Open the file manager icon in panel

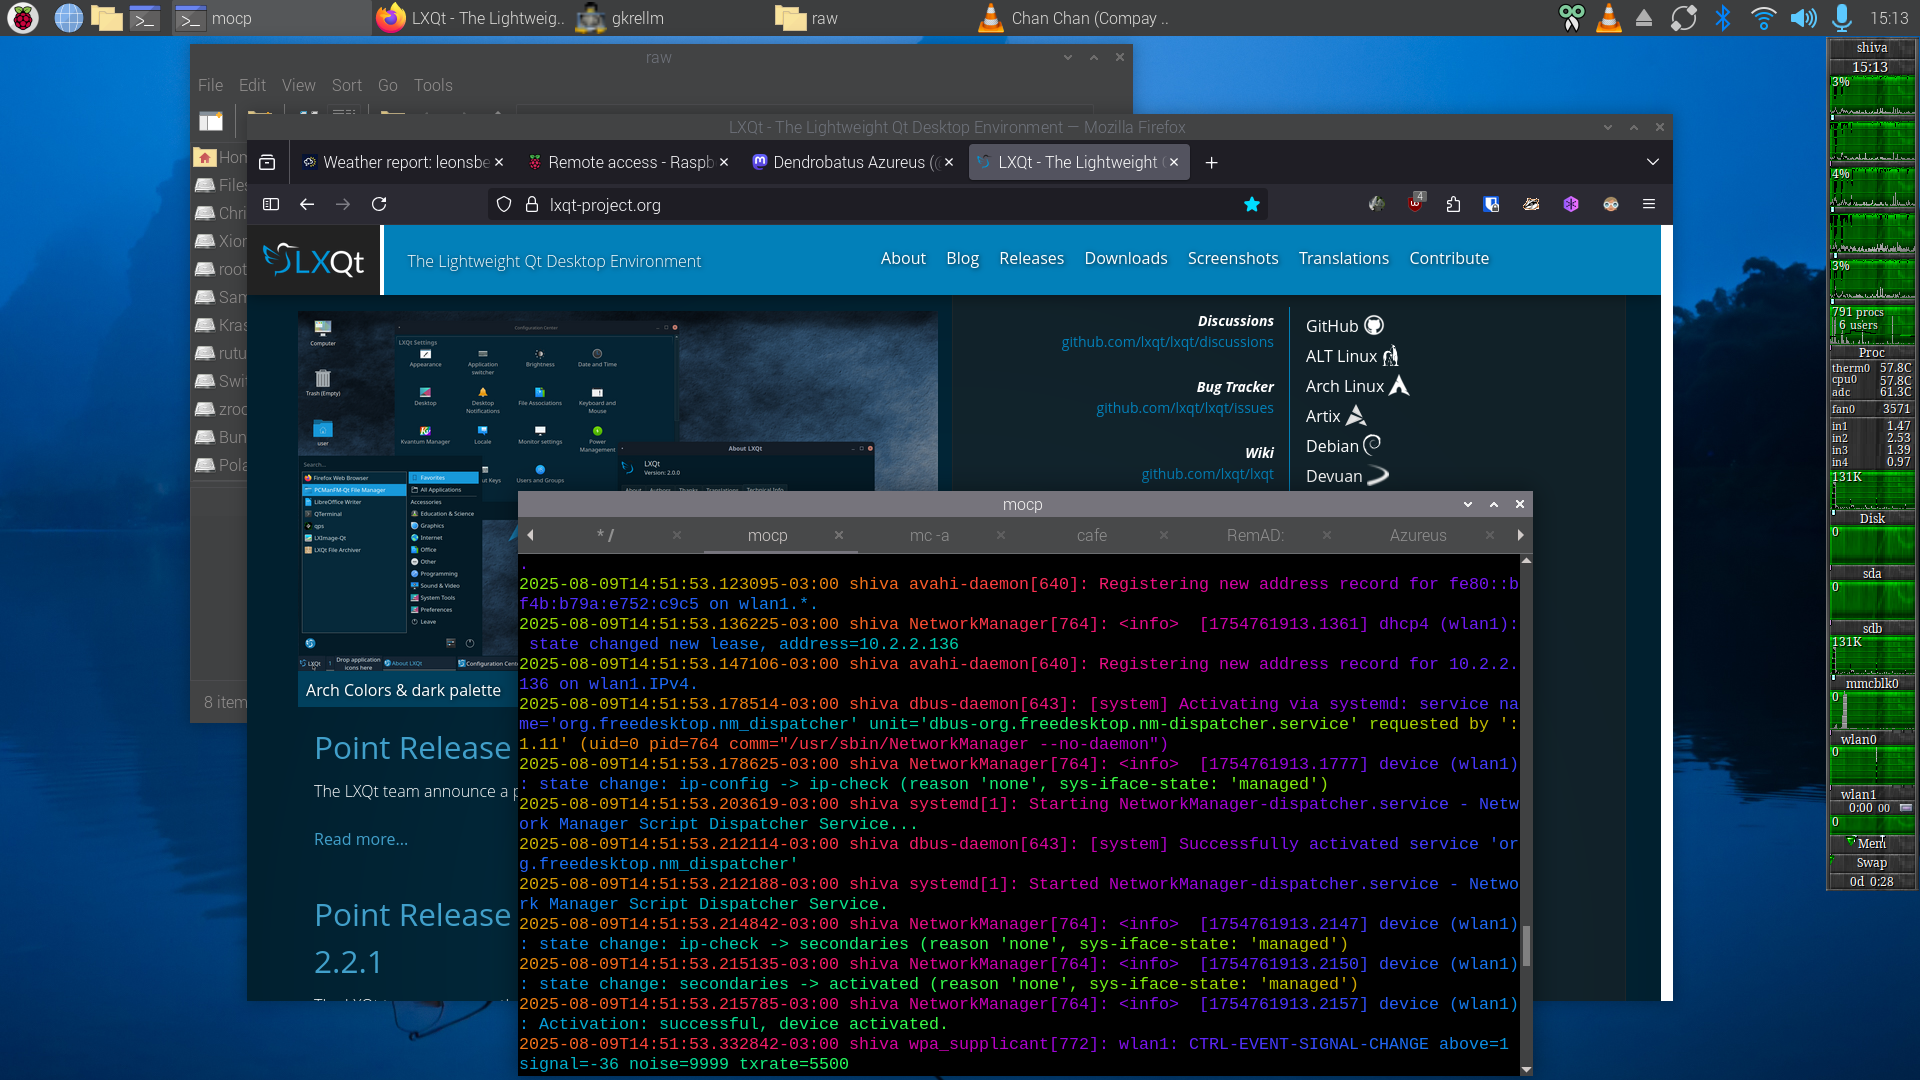(x=106, y=18)
